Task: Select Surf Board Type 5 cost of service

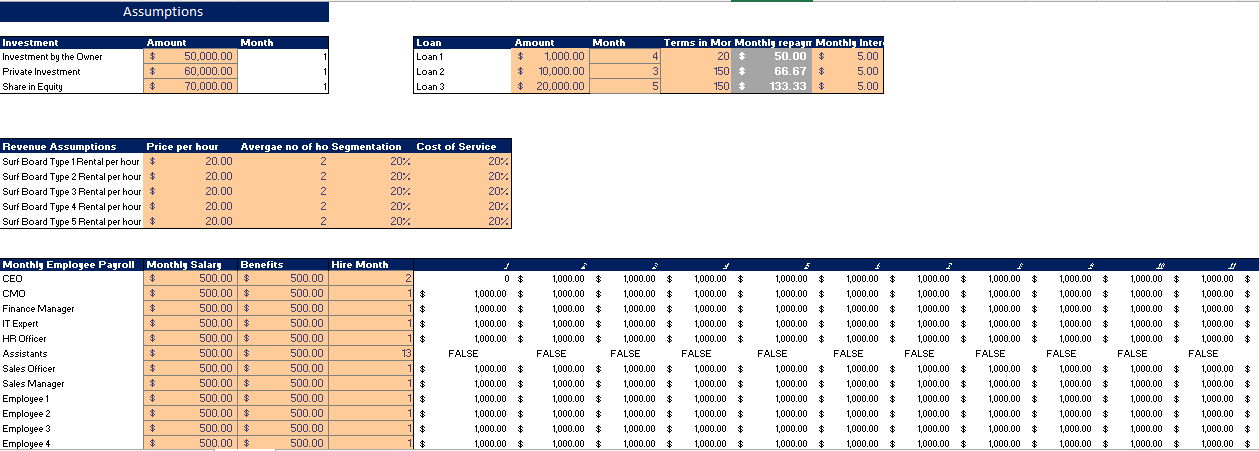Action: [x=461, y=221]
